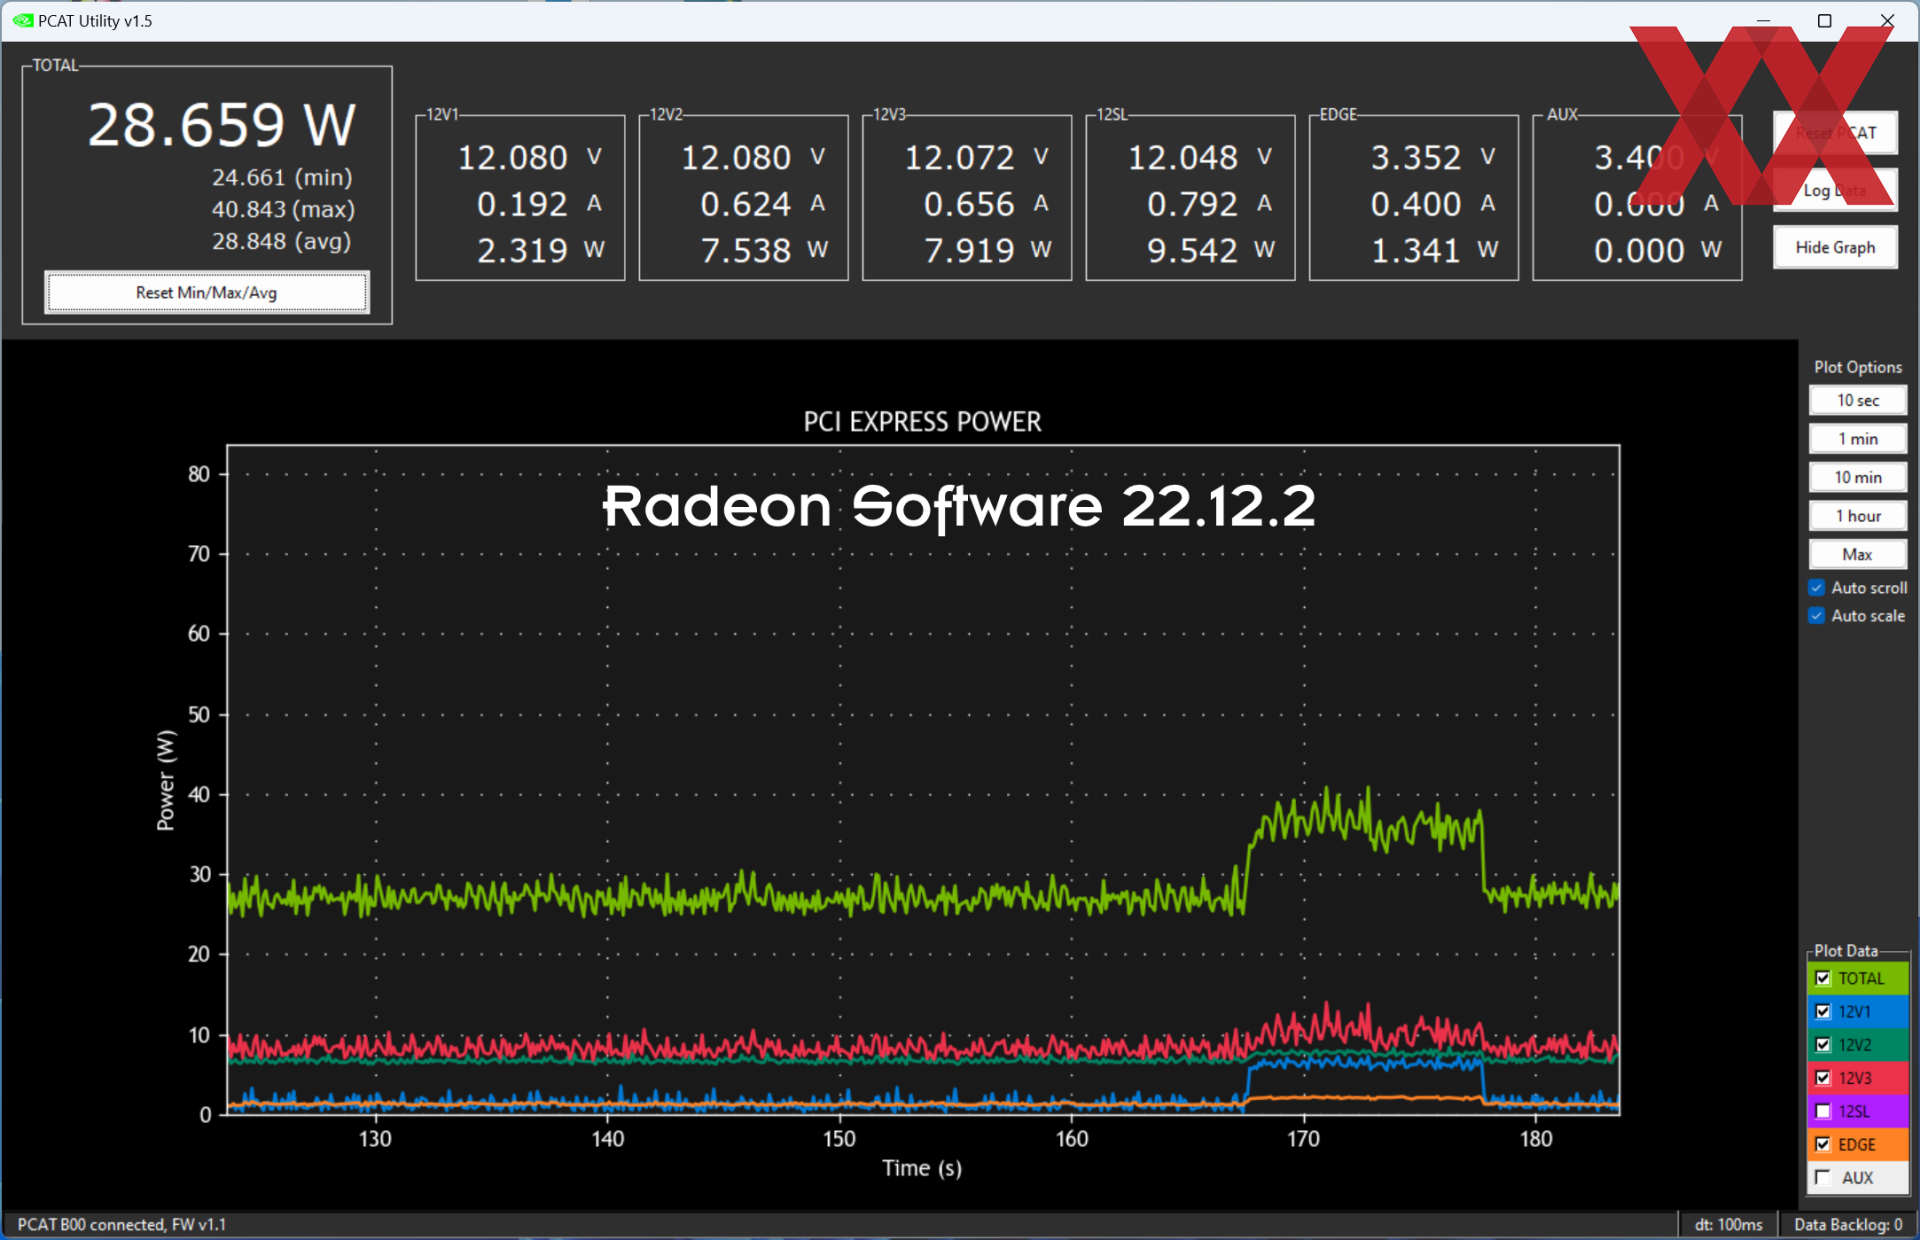Set plot range to Max

1857,554
